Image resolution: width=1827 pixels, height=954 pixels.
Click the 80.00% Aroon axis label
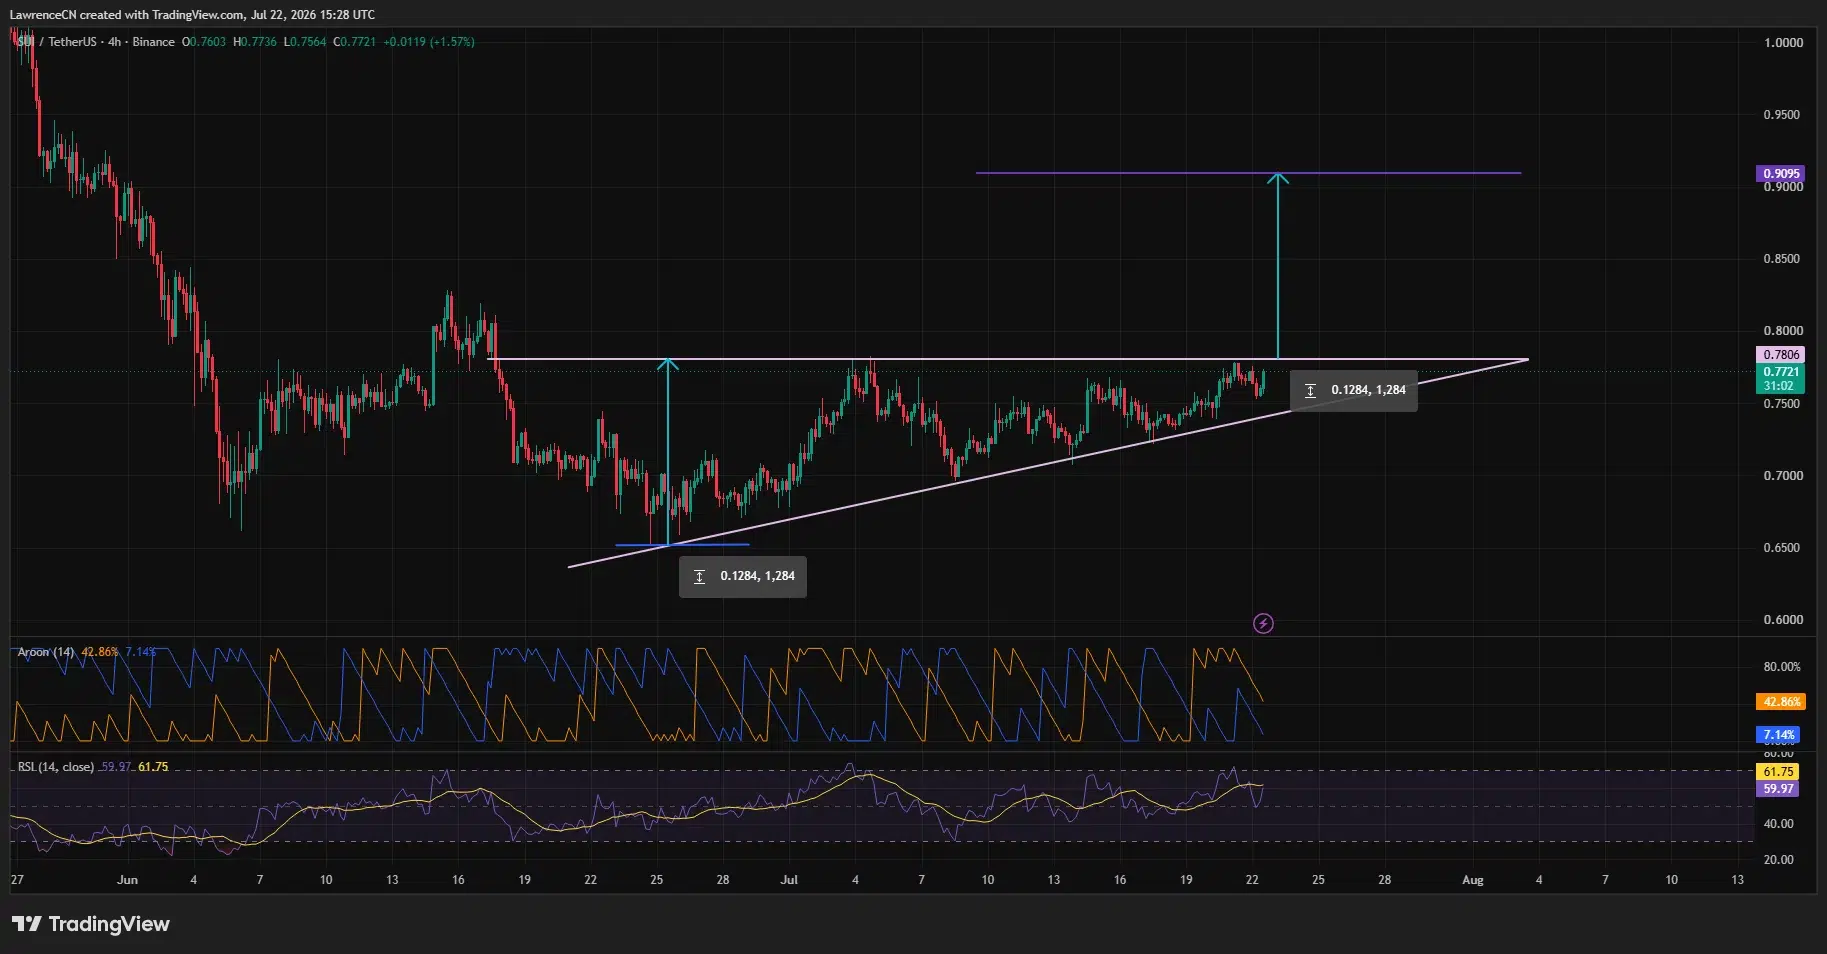(1782, 667)
